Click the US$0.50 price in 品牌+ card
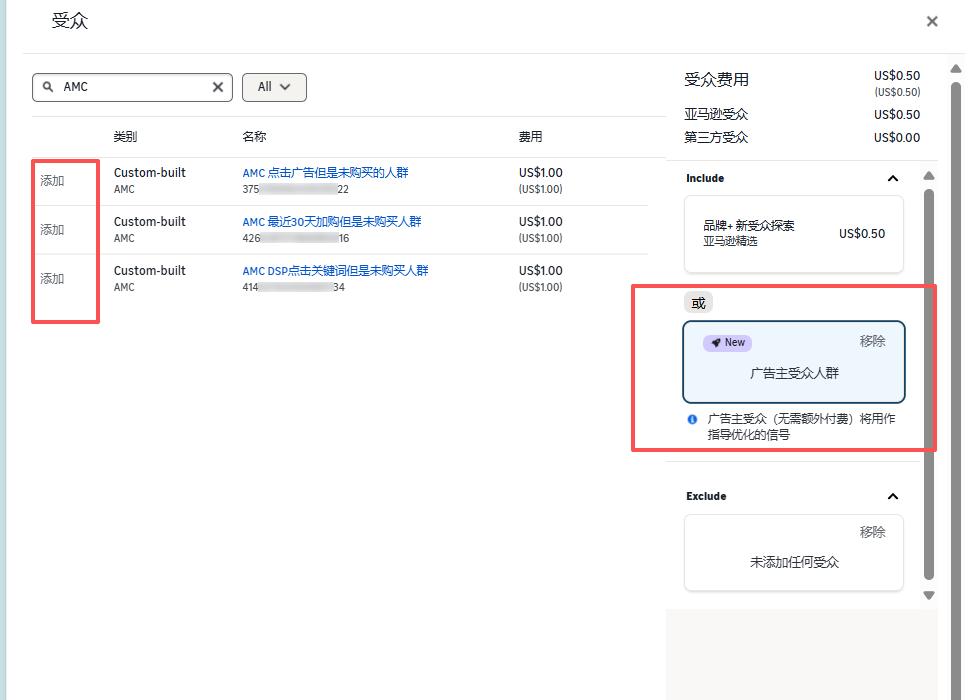 (862, 234)
